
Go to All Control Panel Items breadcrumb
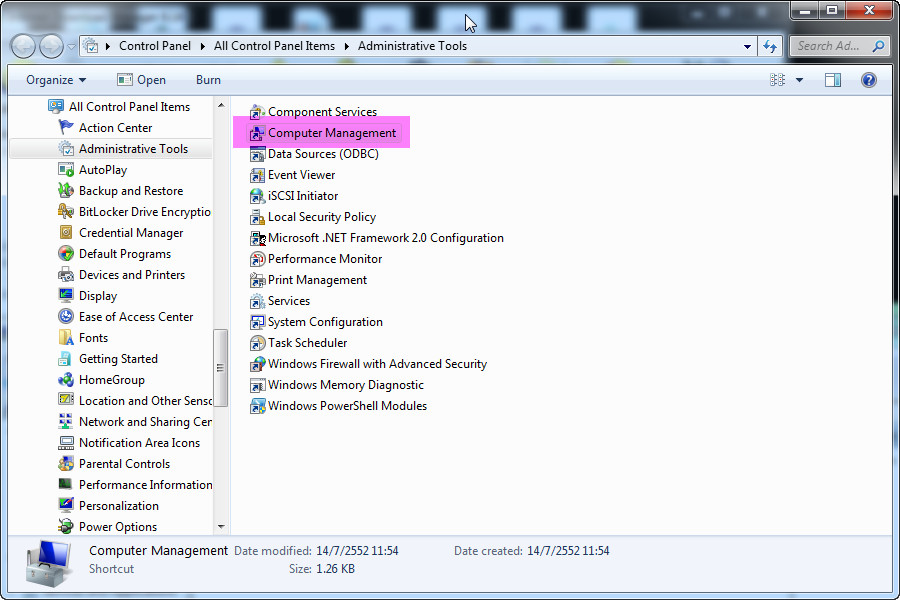point(274,46)
